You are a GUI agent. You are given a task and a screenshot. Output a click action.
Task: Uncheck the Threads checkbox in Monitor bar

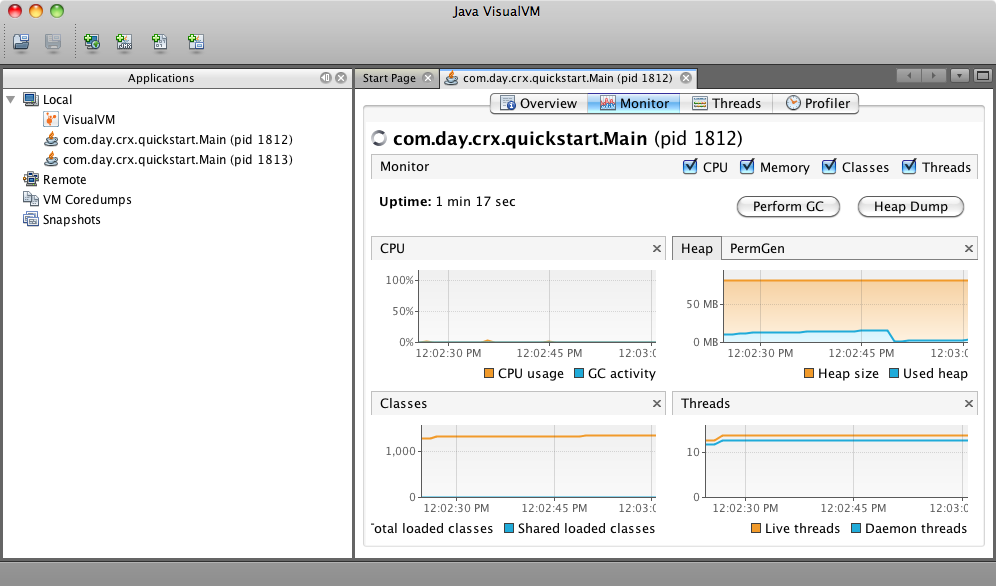(909, 166)
